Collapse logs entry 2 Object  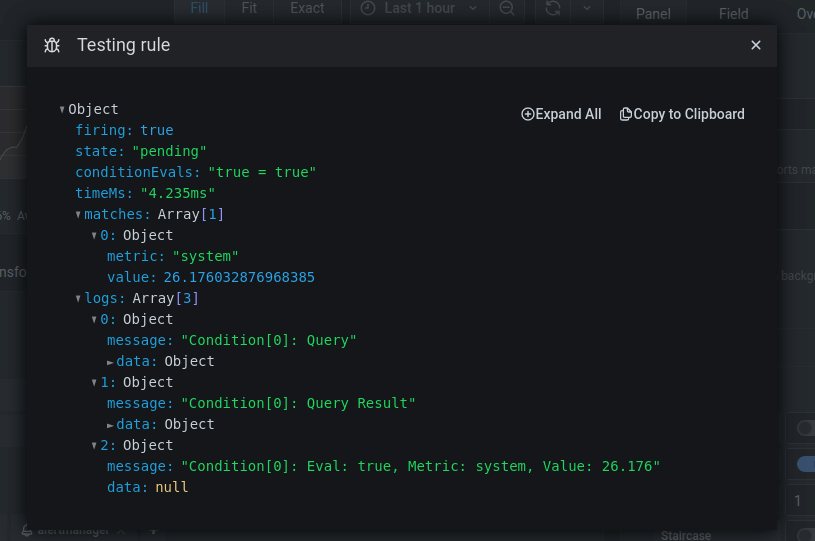pos(94,446)
